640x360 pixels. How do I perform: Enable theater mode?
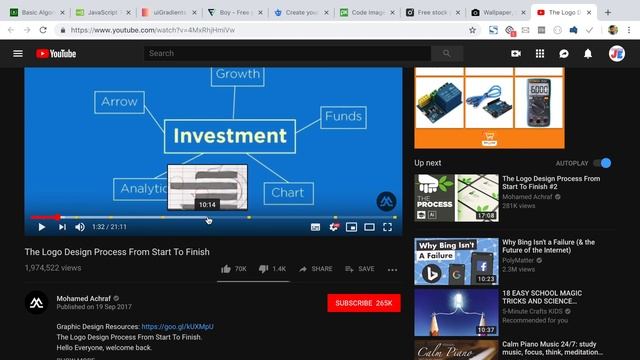pyautogui.click(x=369, y=227)
